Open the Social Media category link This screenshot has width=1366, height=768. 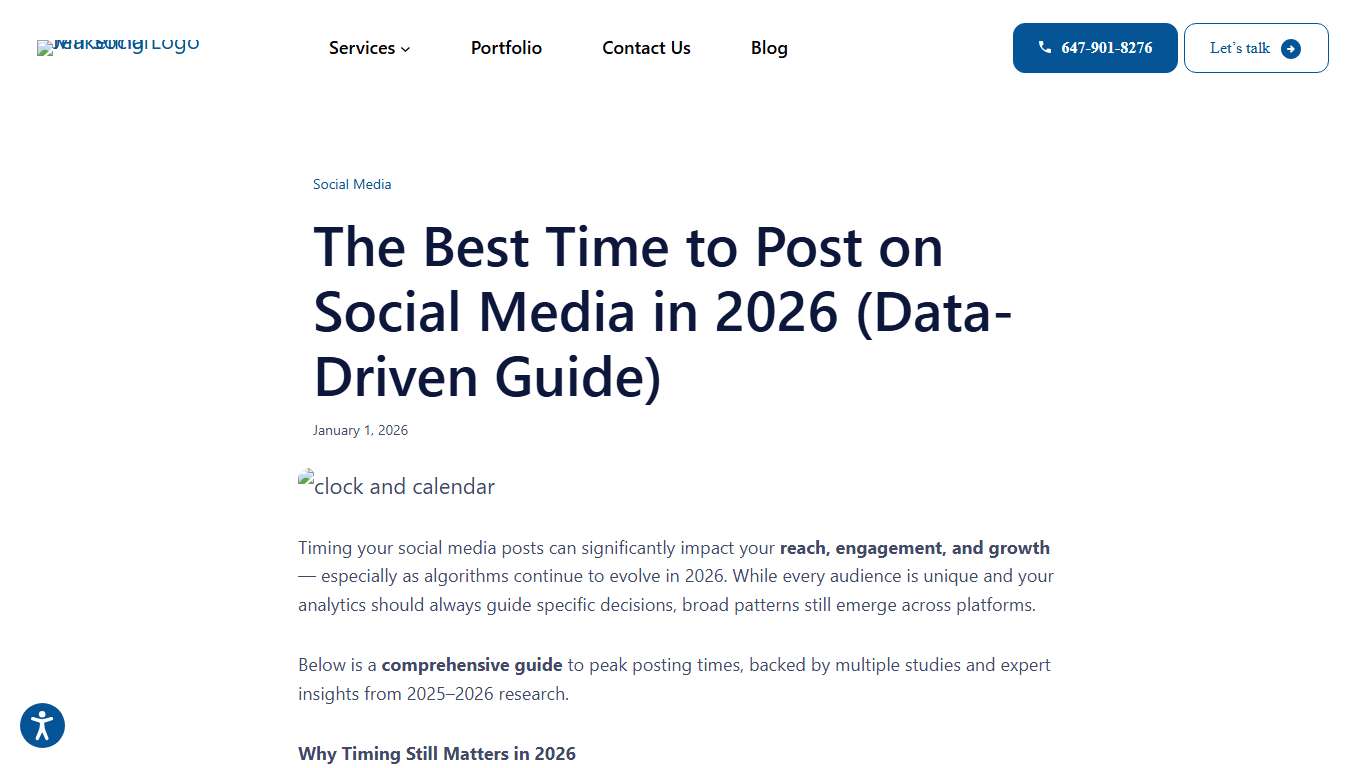[352, 184]
